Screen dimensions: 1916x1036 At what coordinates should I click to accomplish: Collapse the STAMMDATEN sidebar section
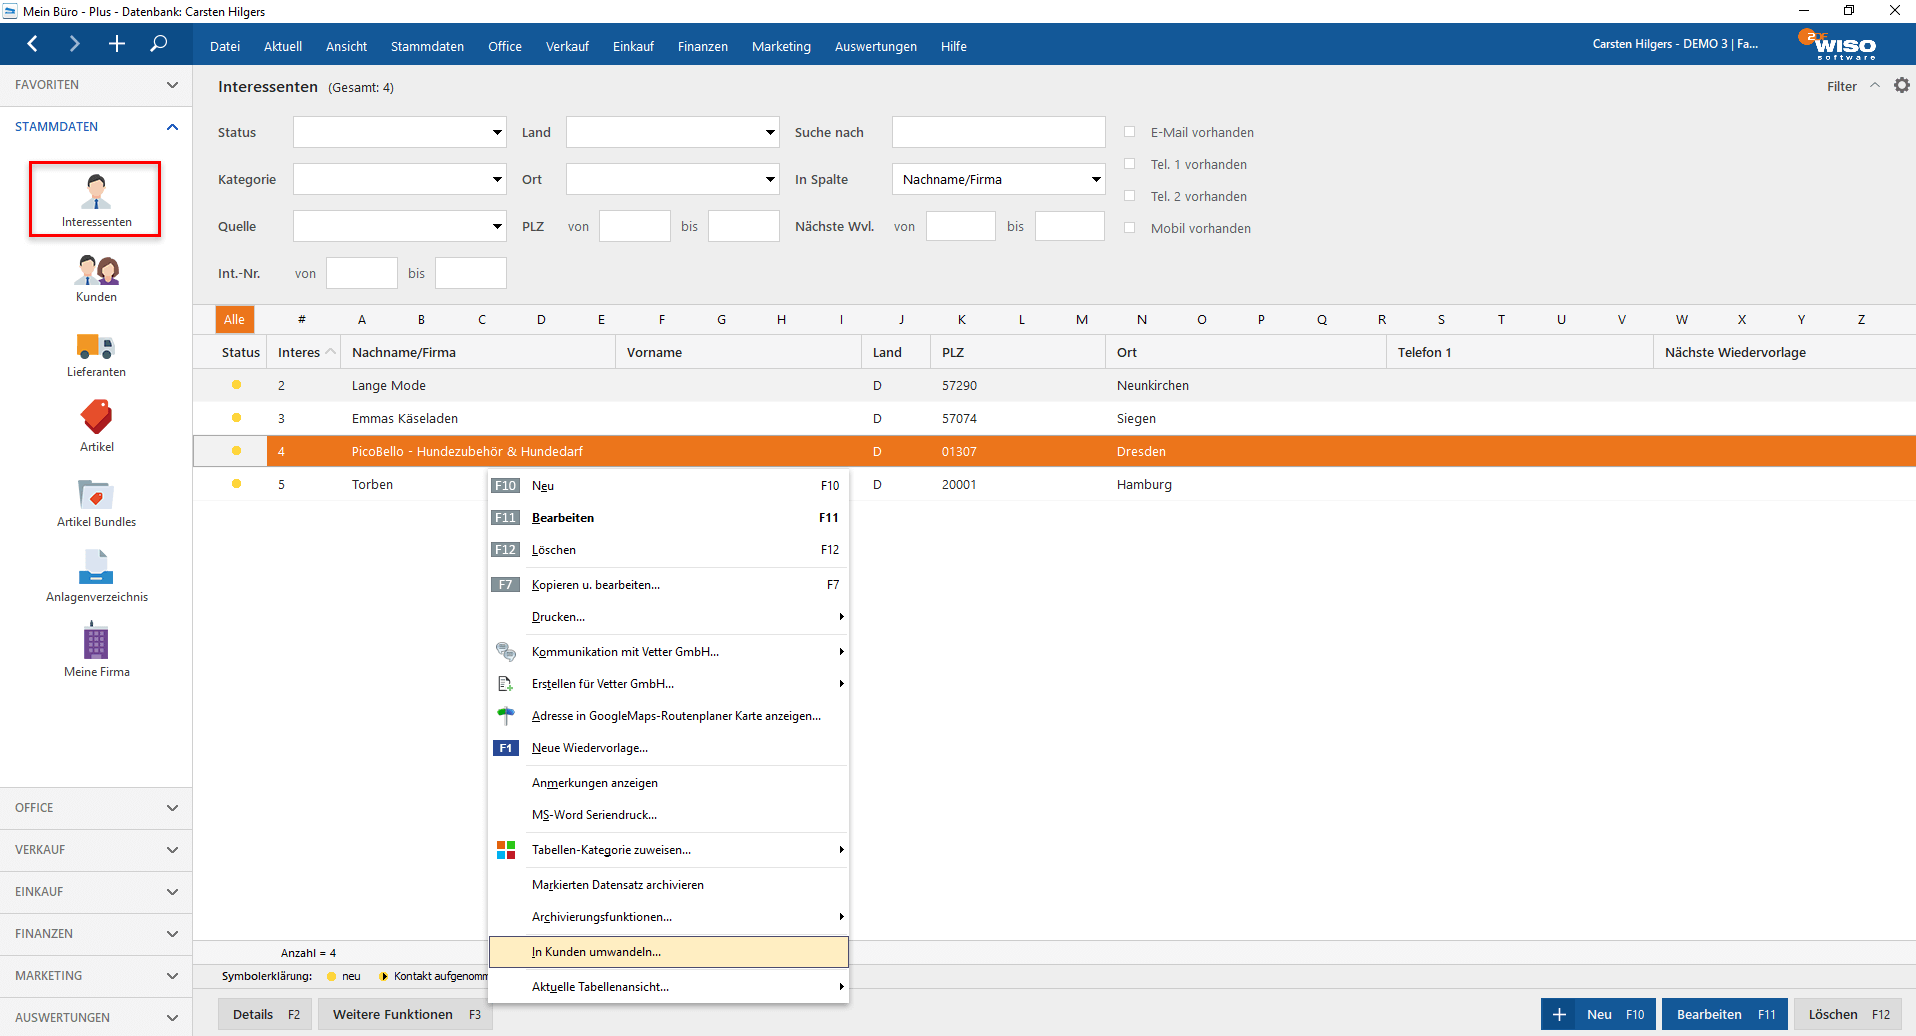pyautogui.click(x=96, y=127)
